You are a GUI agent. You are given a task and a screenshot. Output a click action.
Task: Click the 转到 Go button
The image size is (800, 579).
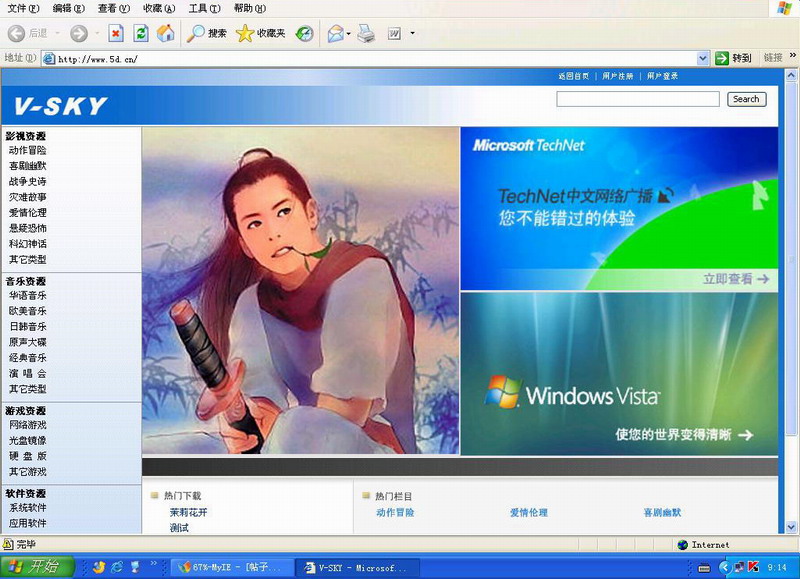(x=734, y=58)
